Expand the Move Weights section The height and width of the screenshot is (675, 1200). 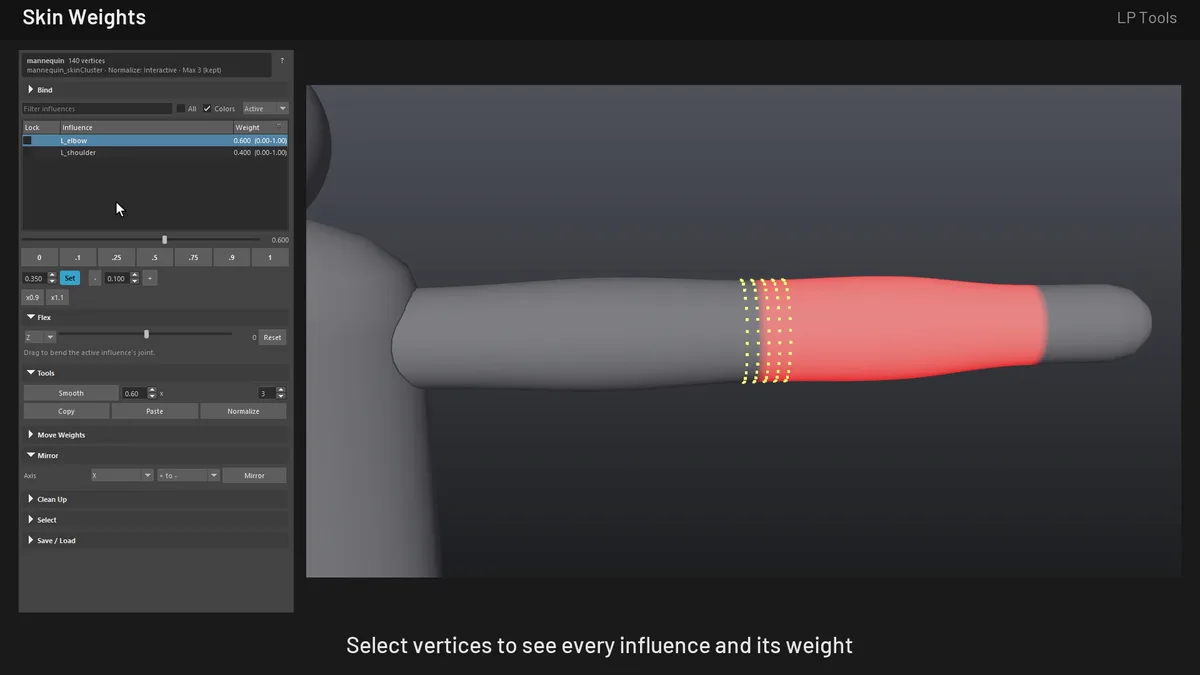tap(155, 435)
